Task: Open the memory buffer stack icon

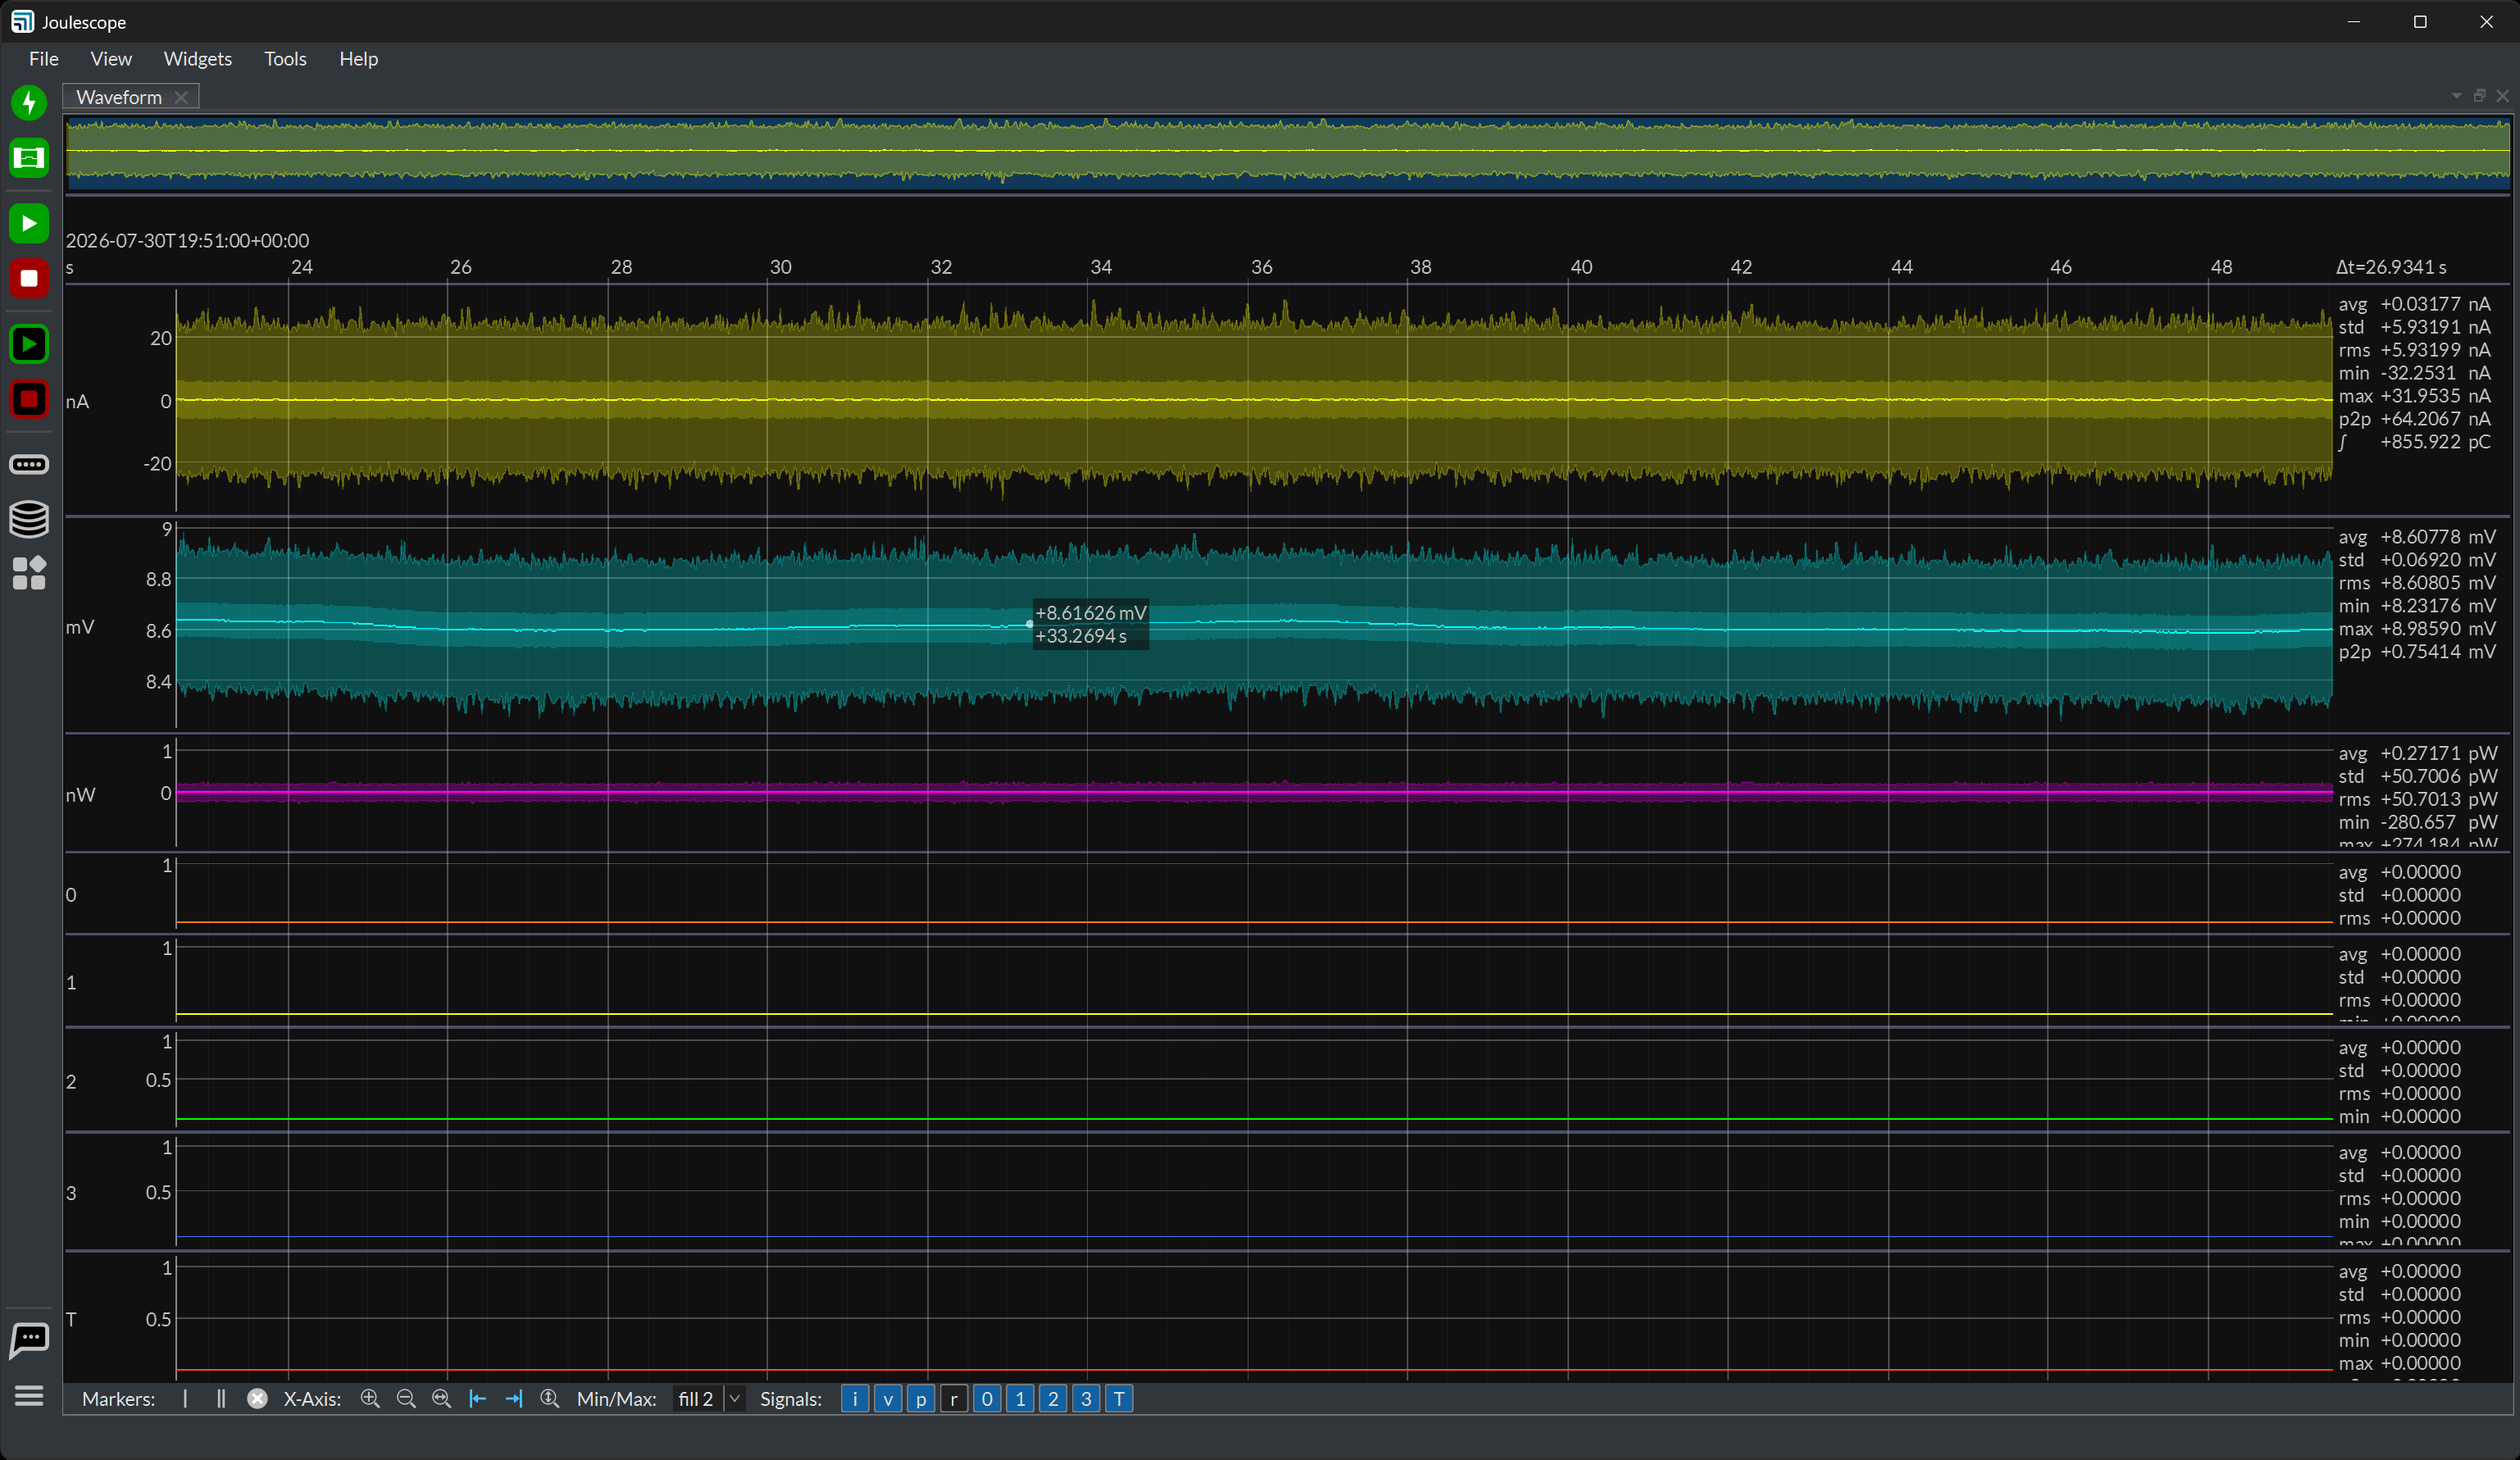Action: 29,519
